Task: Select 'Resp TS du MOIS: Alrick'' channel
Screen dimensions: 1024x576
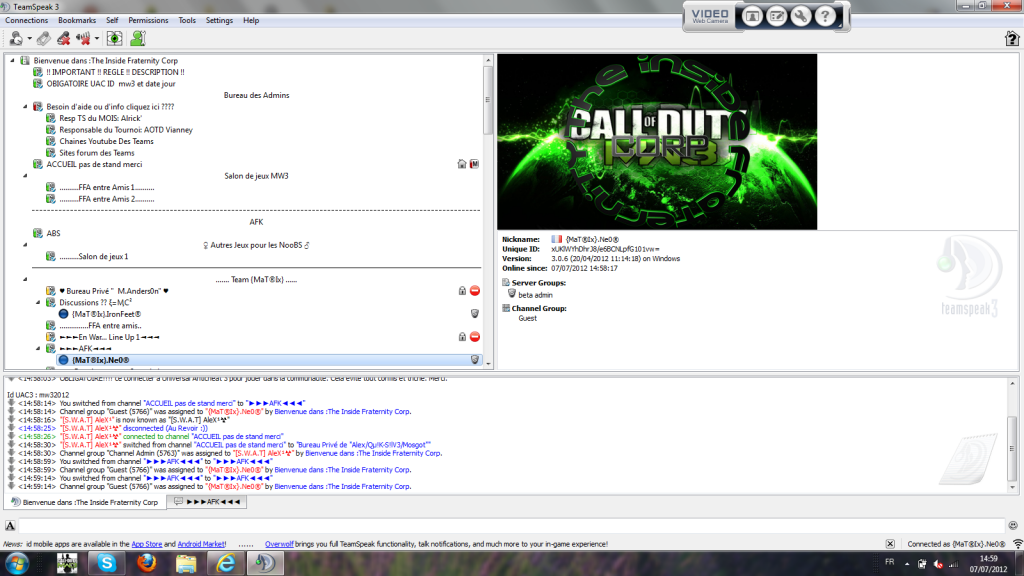Action: tap(101, 118)
